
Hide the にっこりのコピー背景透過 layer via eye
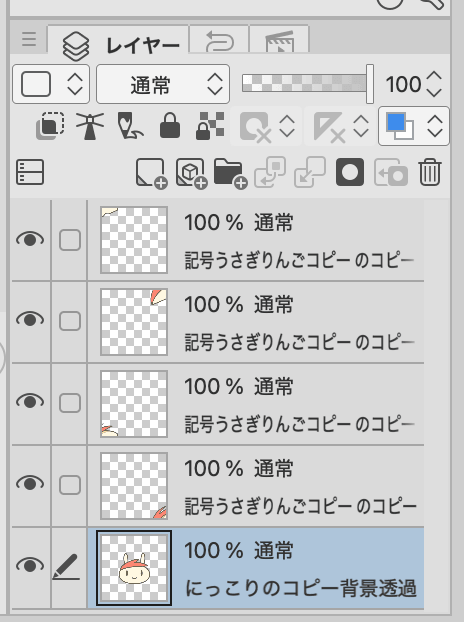[30, 565]
